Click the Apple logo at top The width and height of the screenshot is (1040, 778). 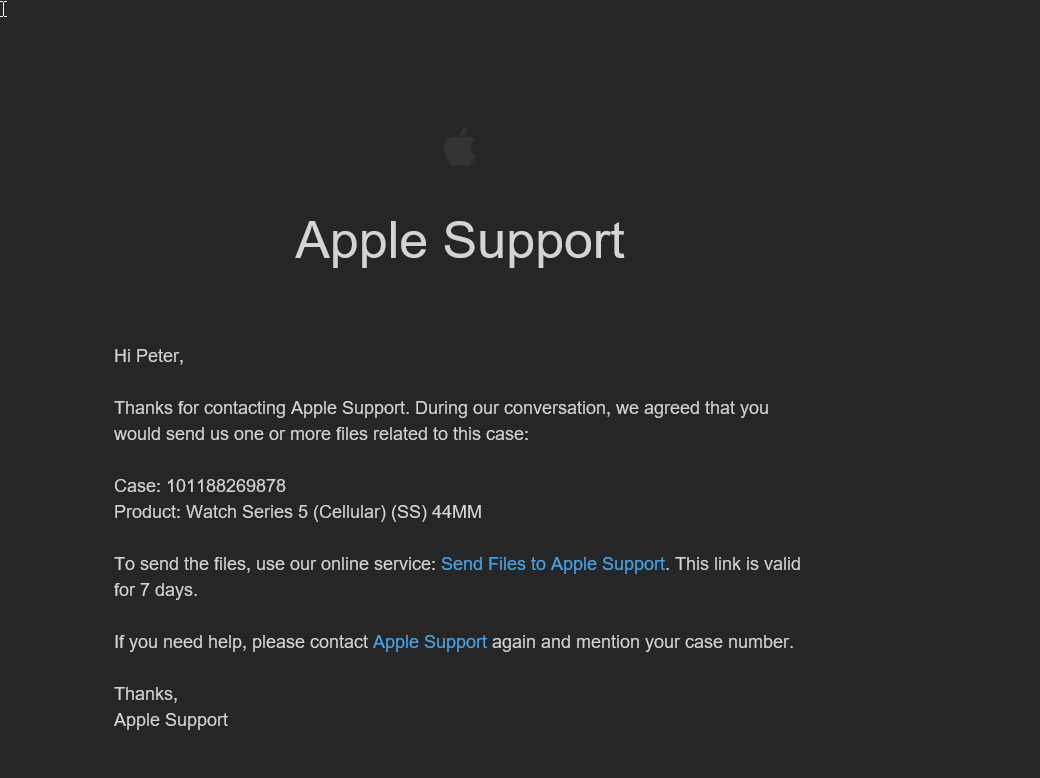pyautogui.click(x=460, y=147)
